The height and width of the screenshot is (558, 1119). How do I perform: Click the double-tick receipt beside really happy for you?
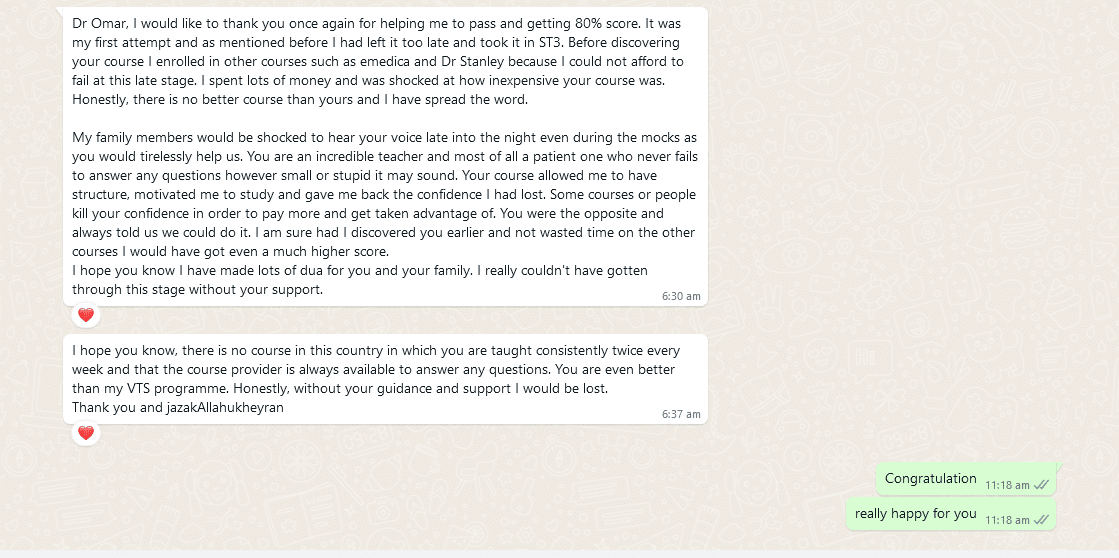(x=1041, y=520)
